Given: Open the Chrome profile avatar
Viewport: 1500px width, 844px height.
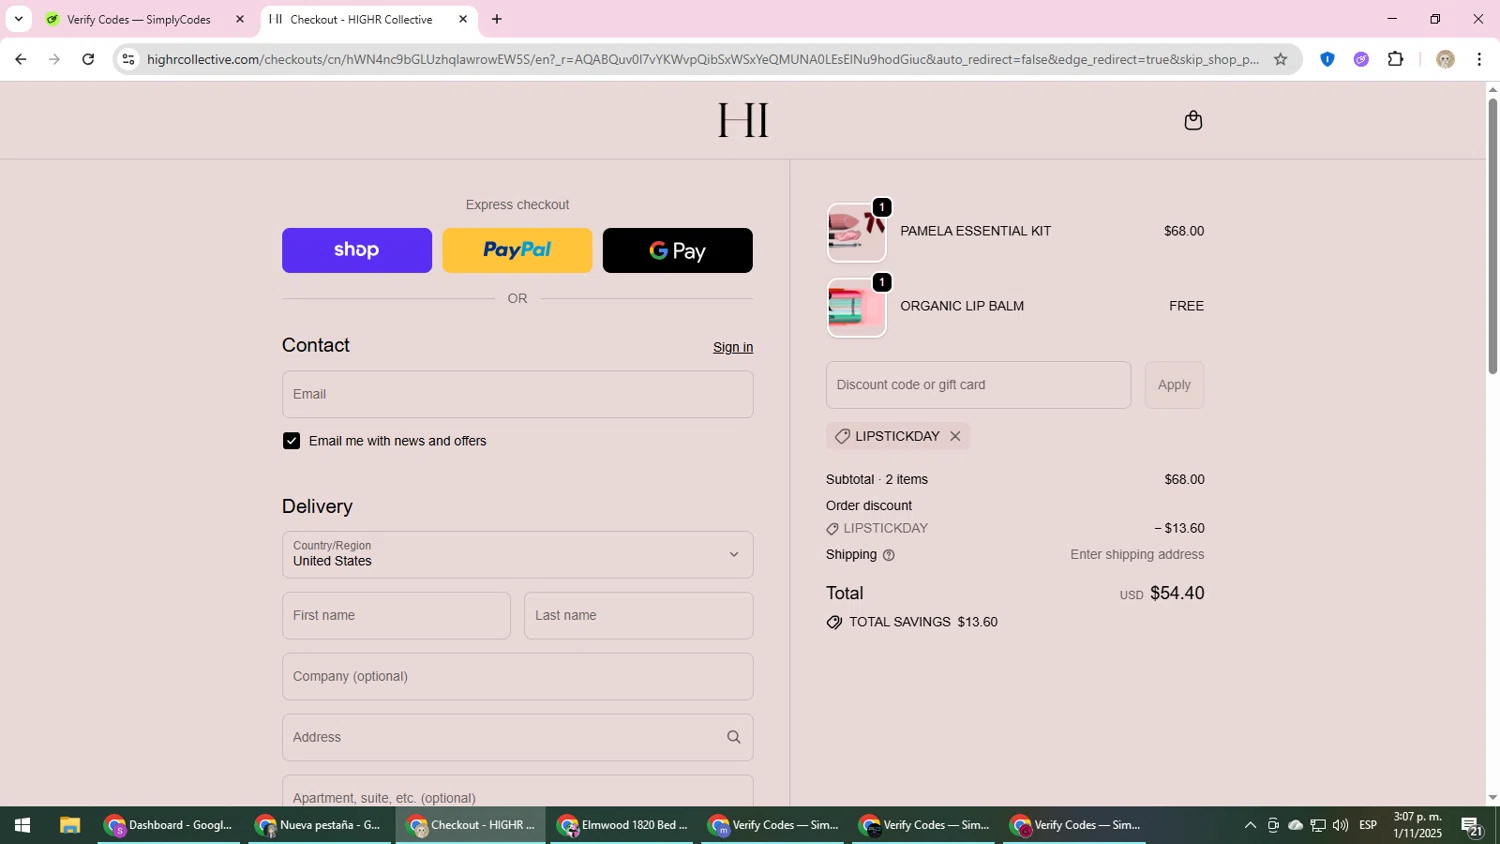Looking at the screenshot, I should 1445,59.
